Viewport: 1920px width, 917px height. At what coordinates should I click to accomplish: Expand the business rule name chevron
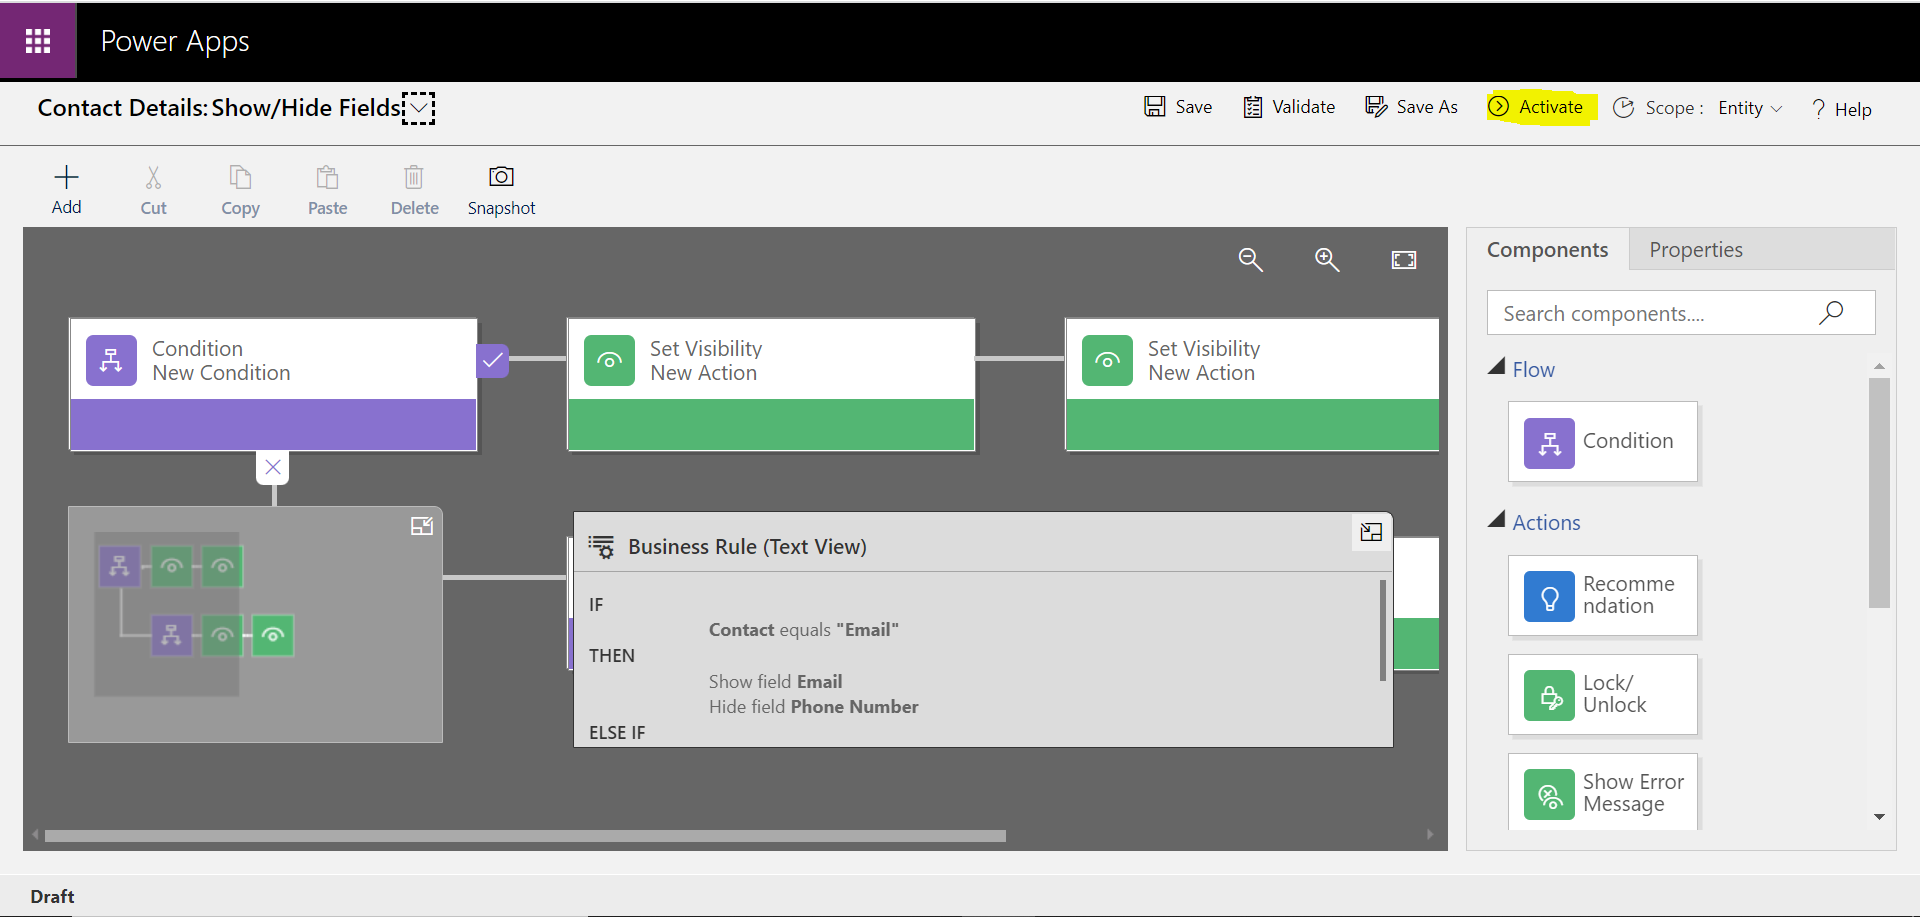pos(419,108)
